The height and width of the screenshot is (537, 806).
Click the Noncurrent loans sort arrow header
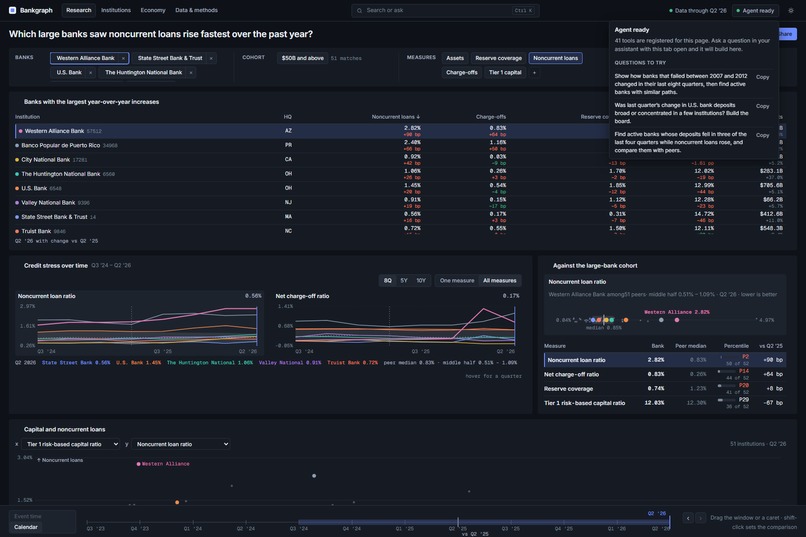coord(396,117)
